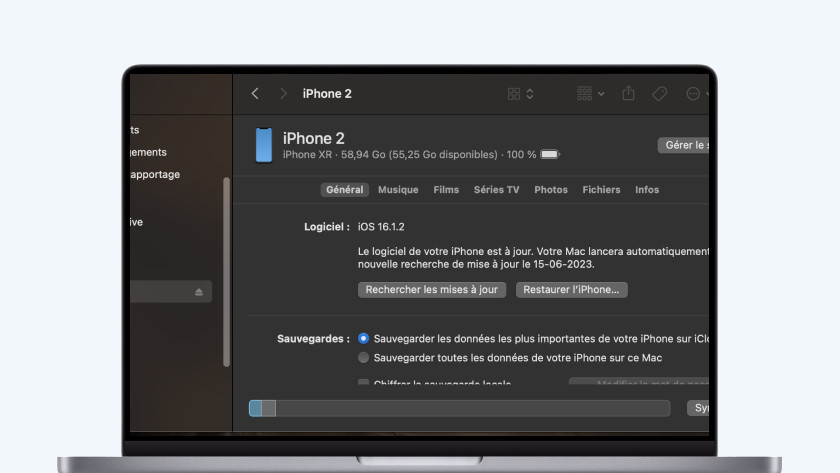Viewport: 840px width, 473px height.
Task: Select the sidebar item ending in 'ements'
Action: tap(148, 152)
